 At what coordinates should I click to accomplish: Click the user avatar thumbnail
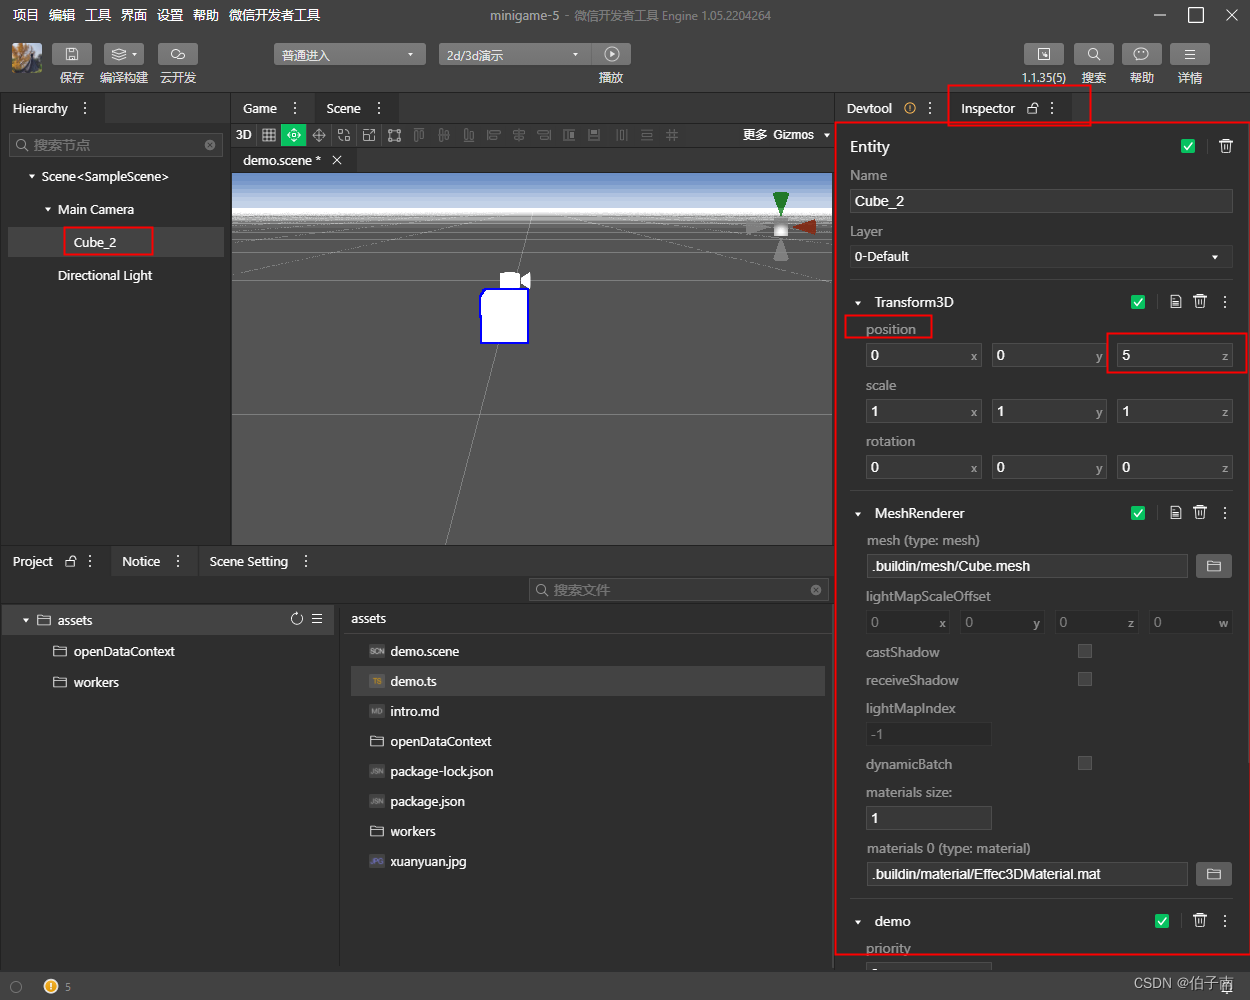[27, 58]
